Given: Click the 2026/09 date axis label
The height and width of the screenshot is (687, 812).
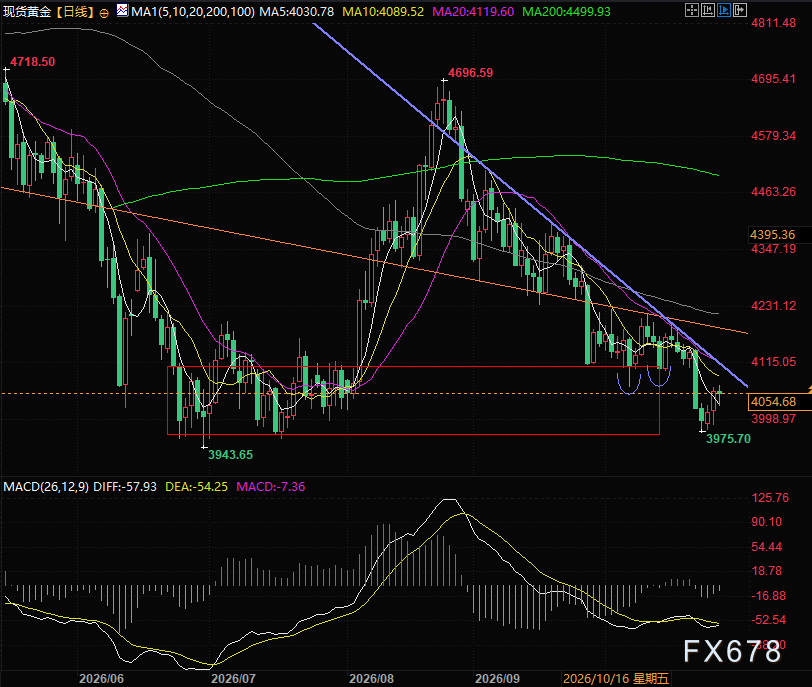Looking at the screenshot, I should (x=498, y=678).
